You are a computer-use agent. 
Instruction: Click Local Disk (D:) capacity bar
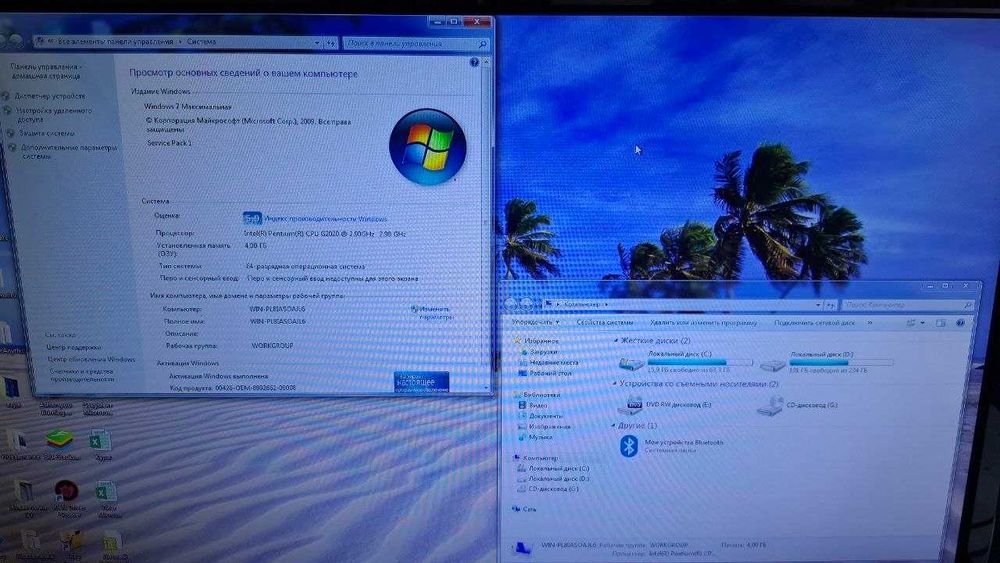841,362
